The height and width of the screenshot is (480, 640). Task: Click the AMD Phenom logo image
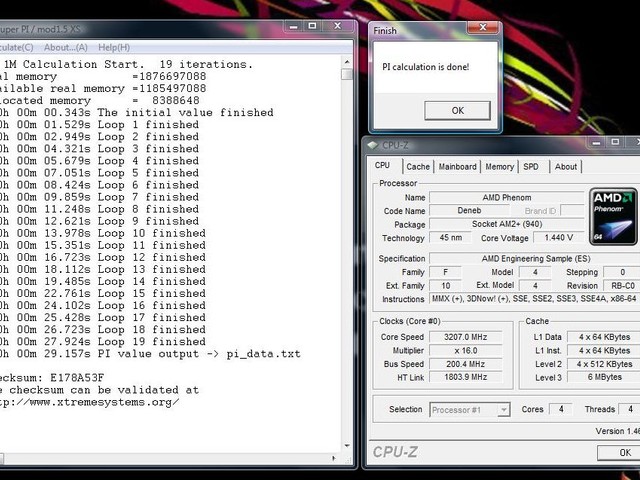[x=613, y=216]
